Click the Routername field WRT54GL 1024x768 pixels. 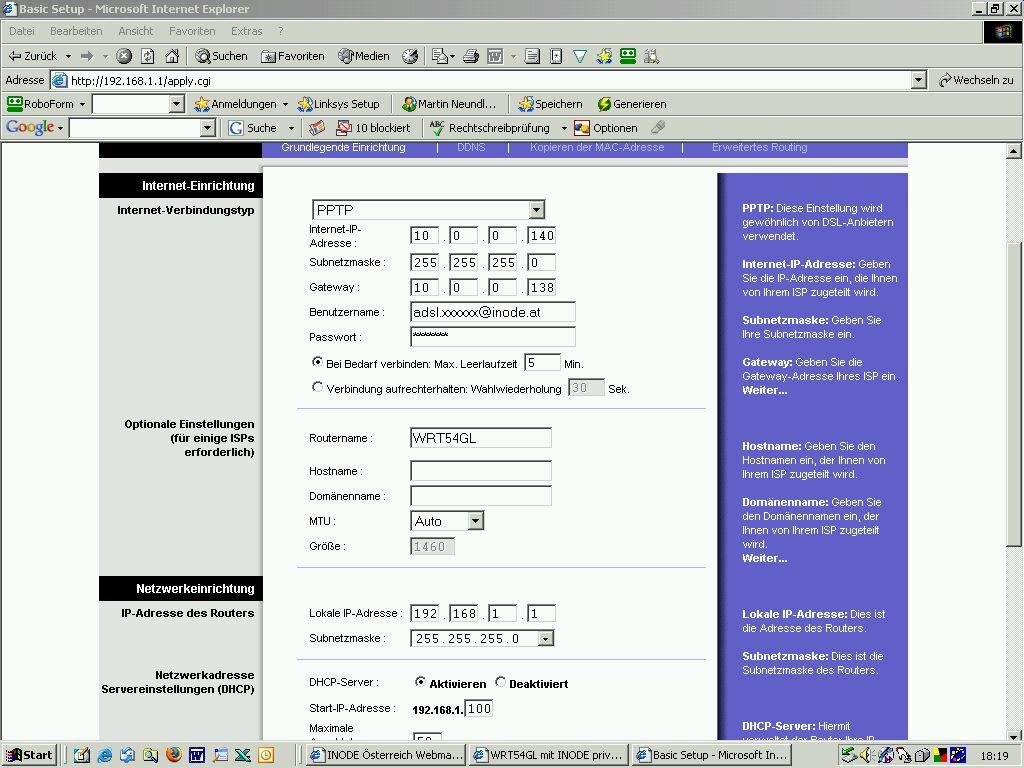[481, 438]
